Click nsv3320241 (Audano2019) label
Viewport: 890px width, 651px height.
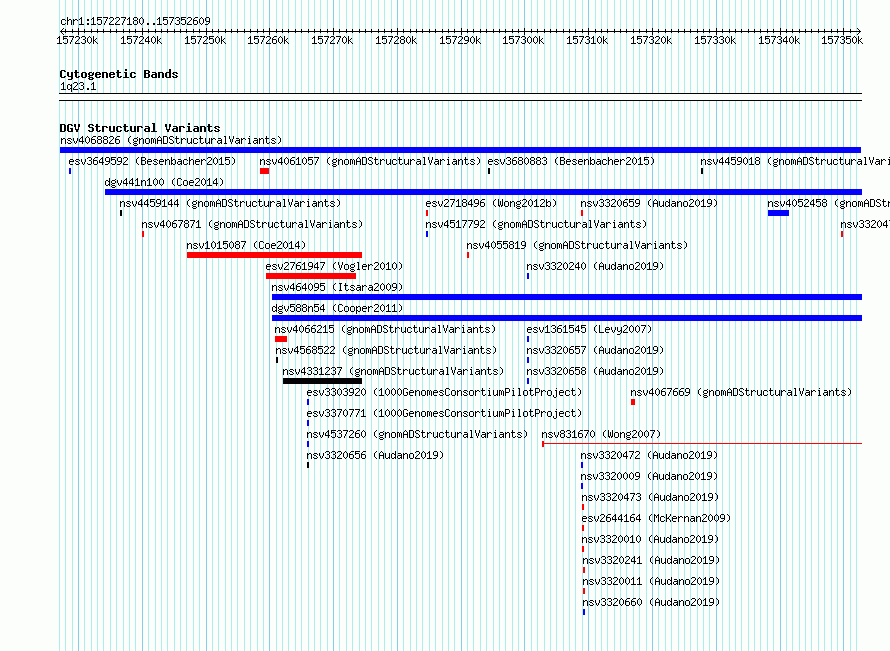[651, 560]
